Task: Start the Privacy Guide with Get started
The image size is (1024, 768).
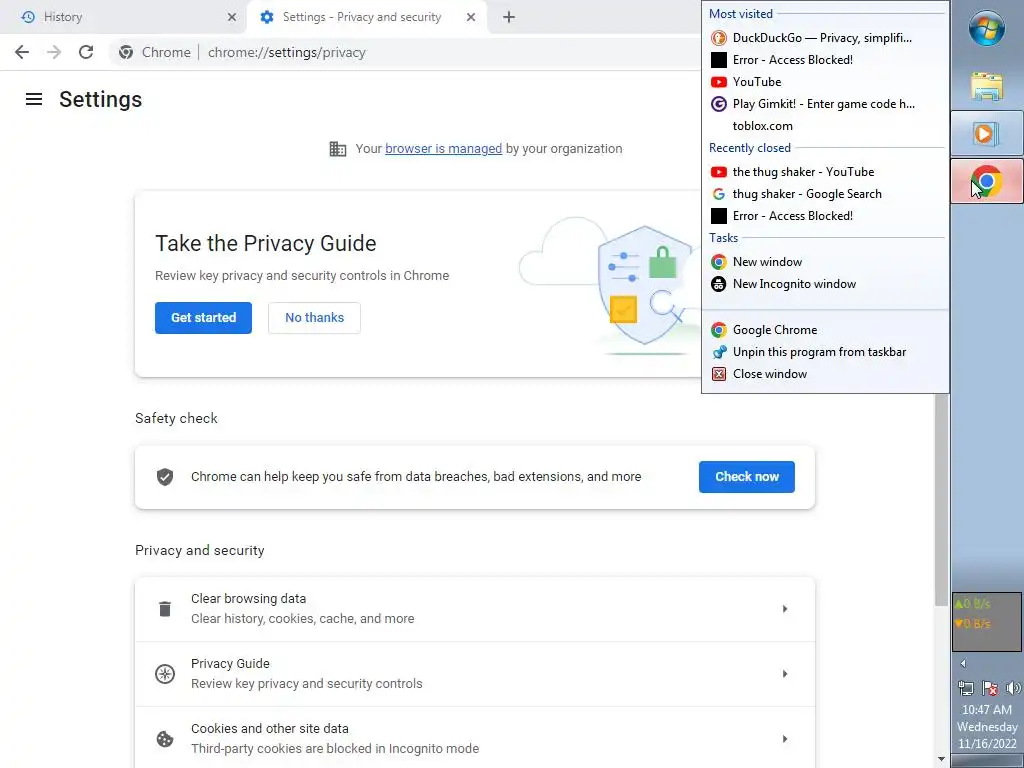Action: (203, 317)
